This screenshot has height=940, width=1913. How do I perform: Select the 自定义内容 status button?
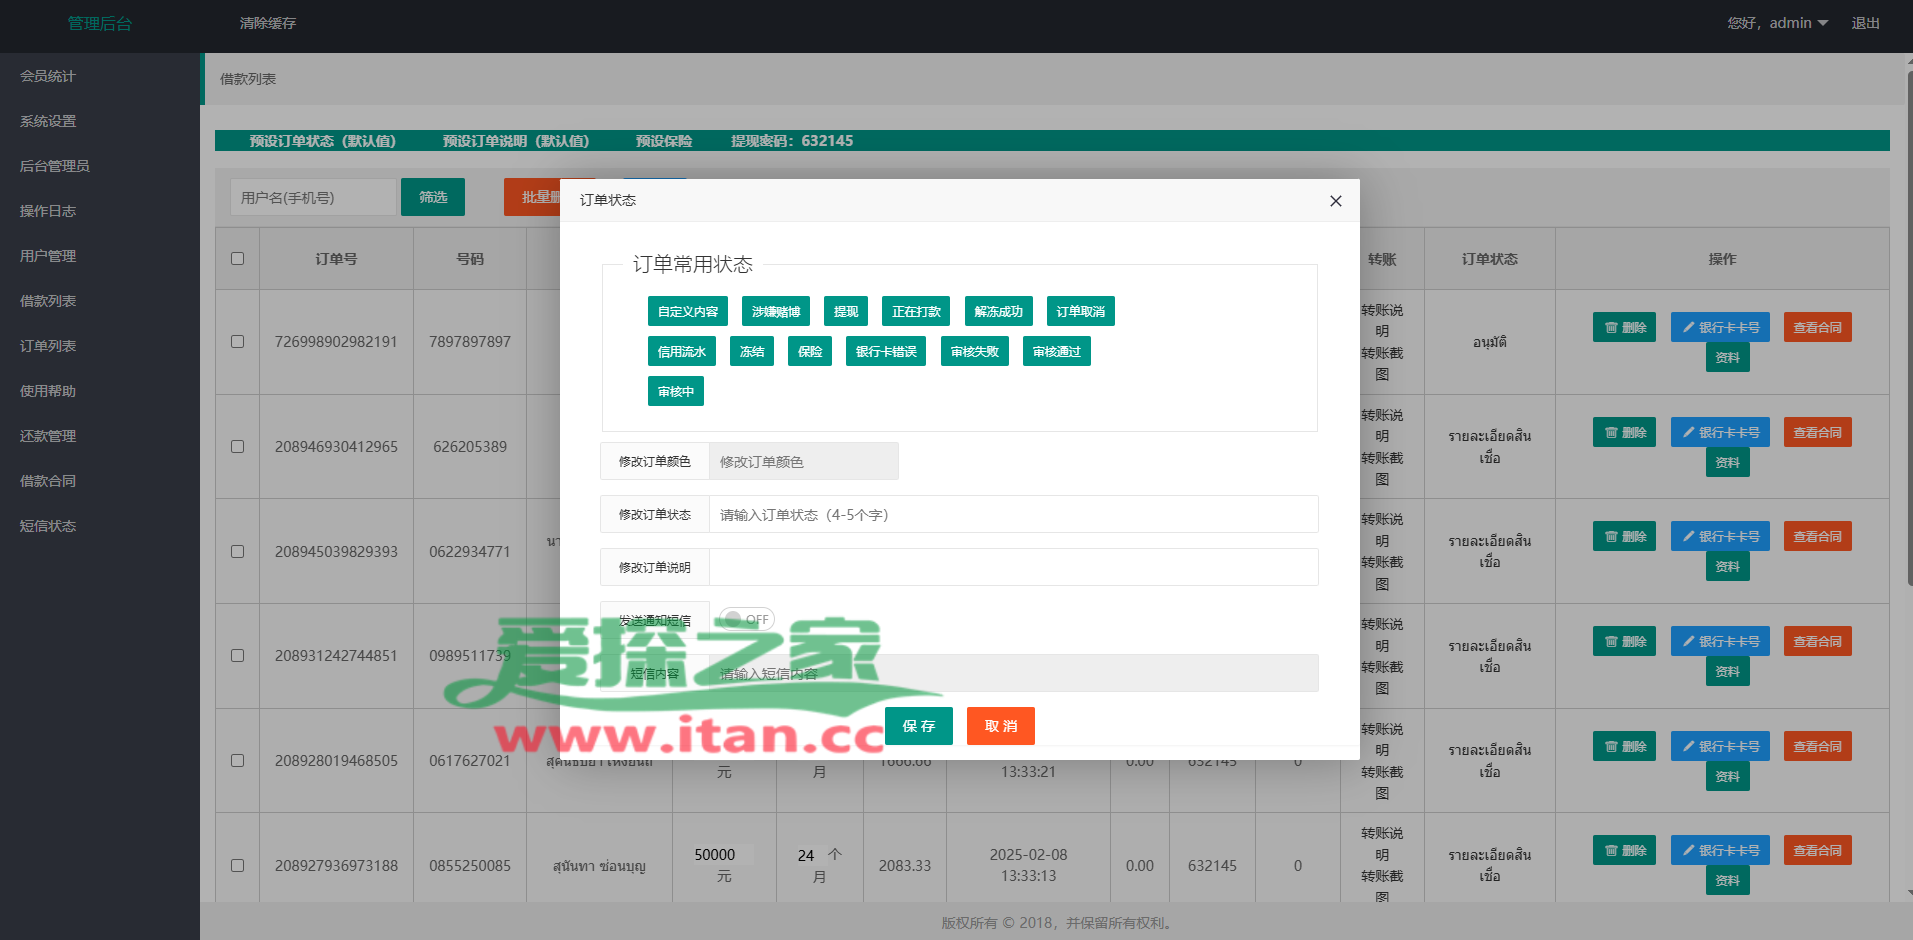pyautogui.click(x=688, y=311)
